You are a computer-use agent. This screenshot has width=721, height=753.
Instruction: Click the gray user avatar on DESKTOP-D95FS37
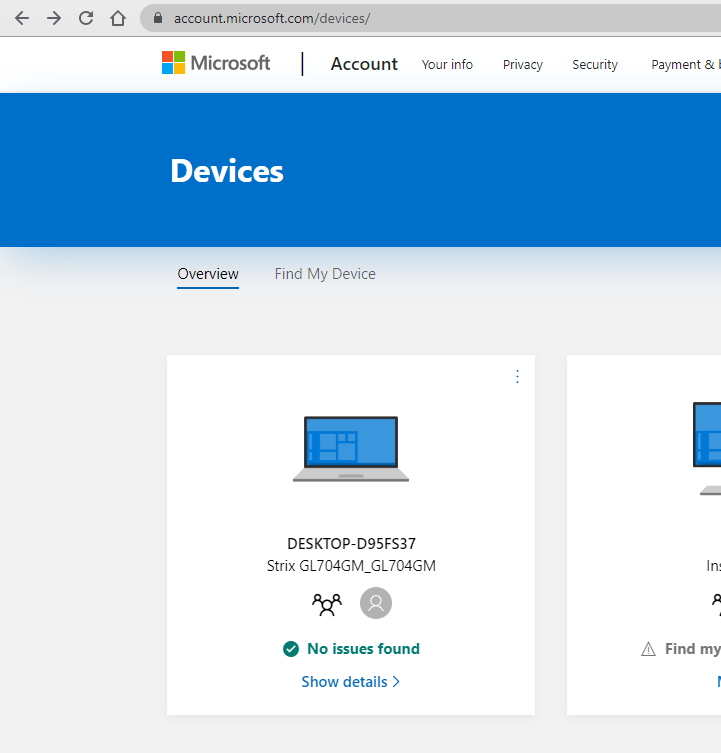point(376,603)
